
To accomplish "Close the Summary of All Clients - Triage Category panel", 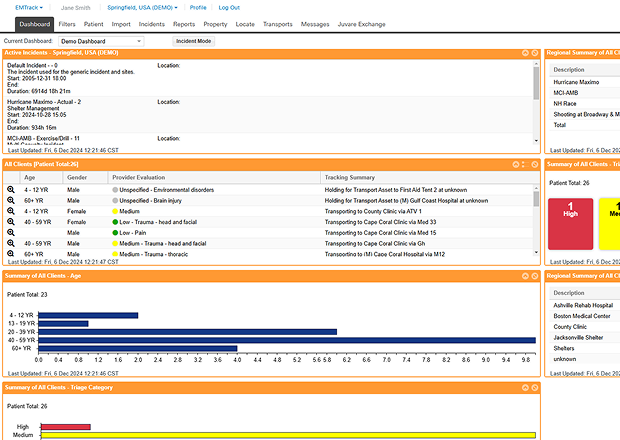I will [x=535, y=386].
